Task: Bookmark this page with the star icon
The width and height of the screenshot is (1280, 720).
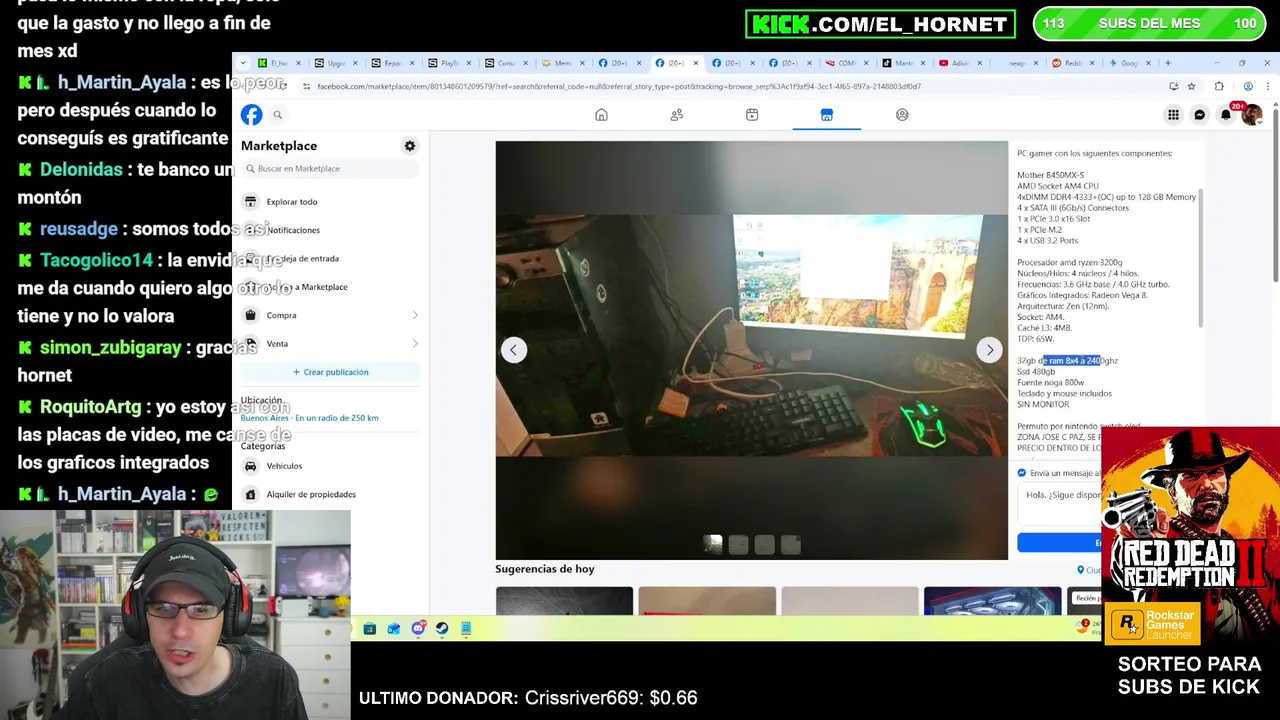Action: click(x=1191, y=86)
